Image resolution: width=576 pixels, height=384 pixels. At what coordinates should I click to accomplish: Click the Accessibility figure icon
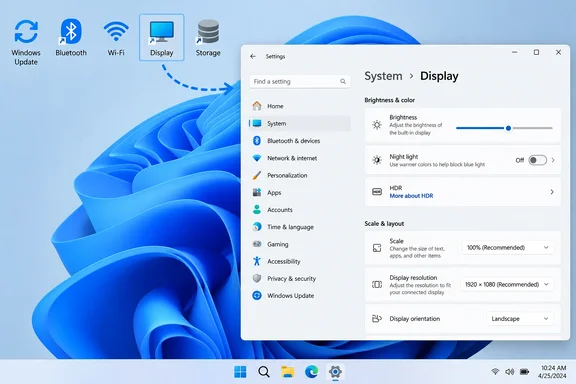pos(257,261)
